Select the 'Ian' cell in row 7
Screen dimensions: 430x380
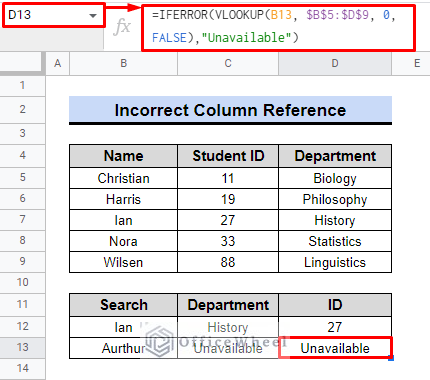[124, 220]
